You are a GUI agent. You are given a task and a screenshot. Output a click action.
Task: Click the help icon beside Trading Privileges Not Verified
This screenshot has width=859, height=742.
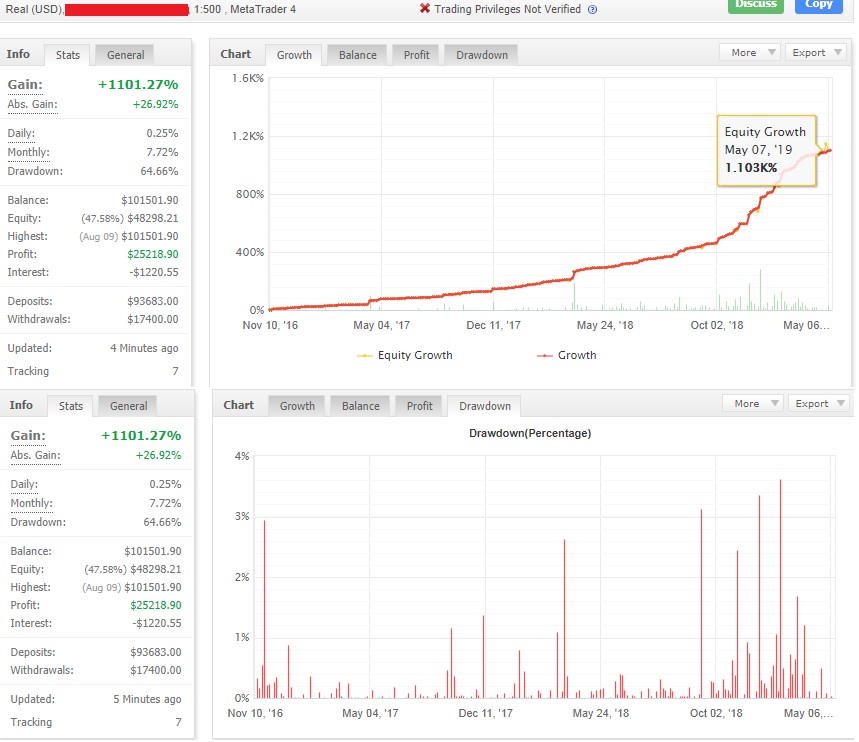coord(592,9)
